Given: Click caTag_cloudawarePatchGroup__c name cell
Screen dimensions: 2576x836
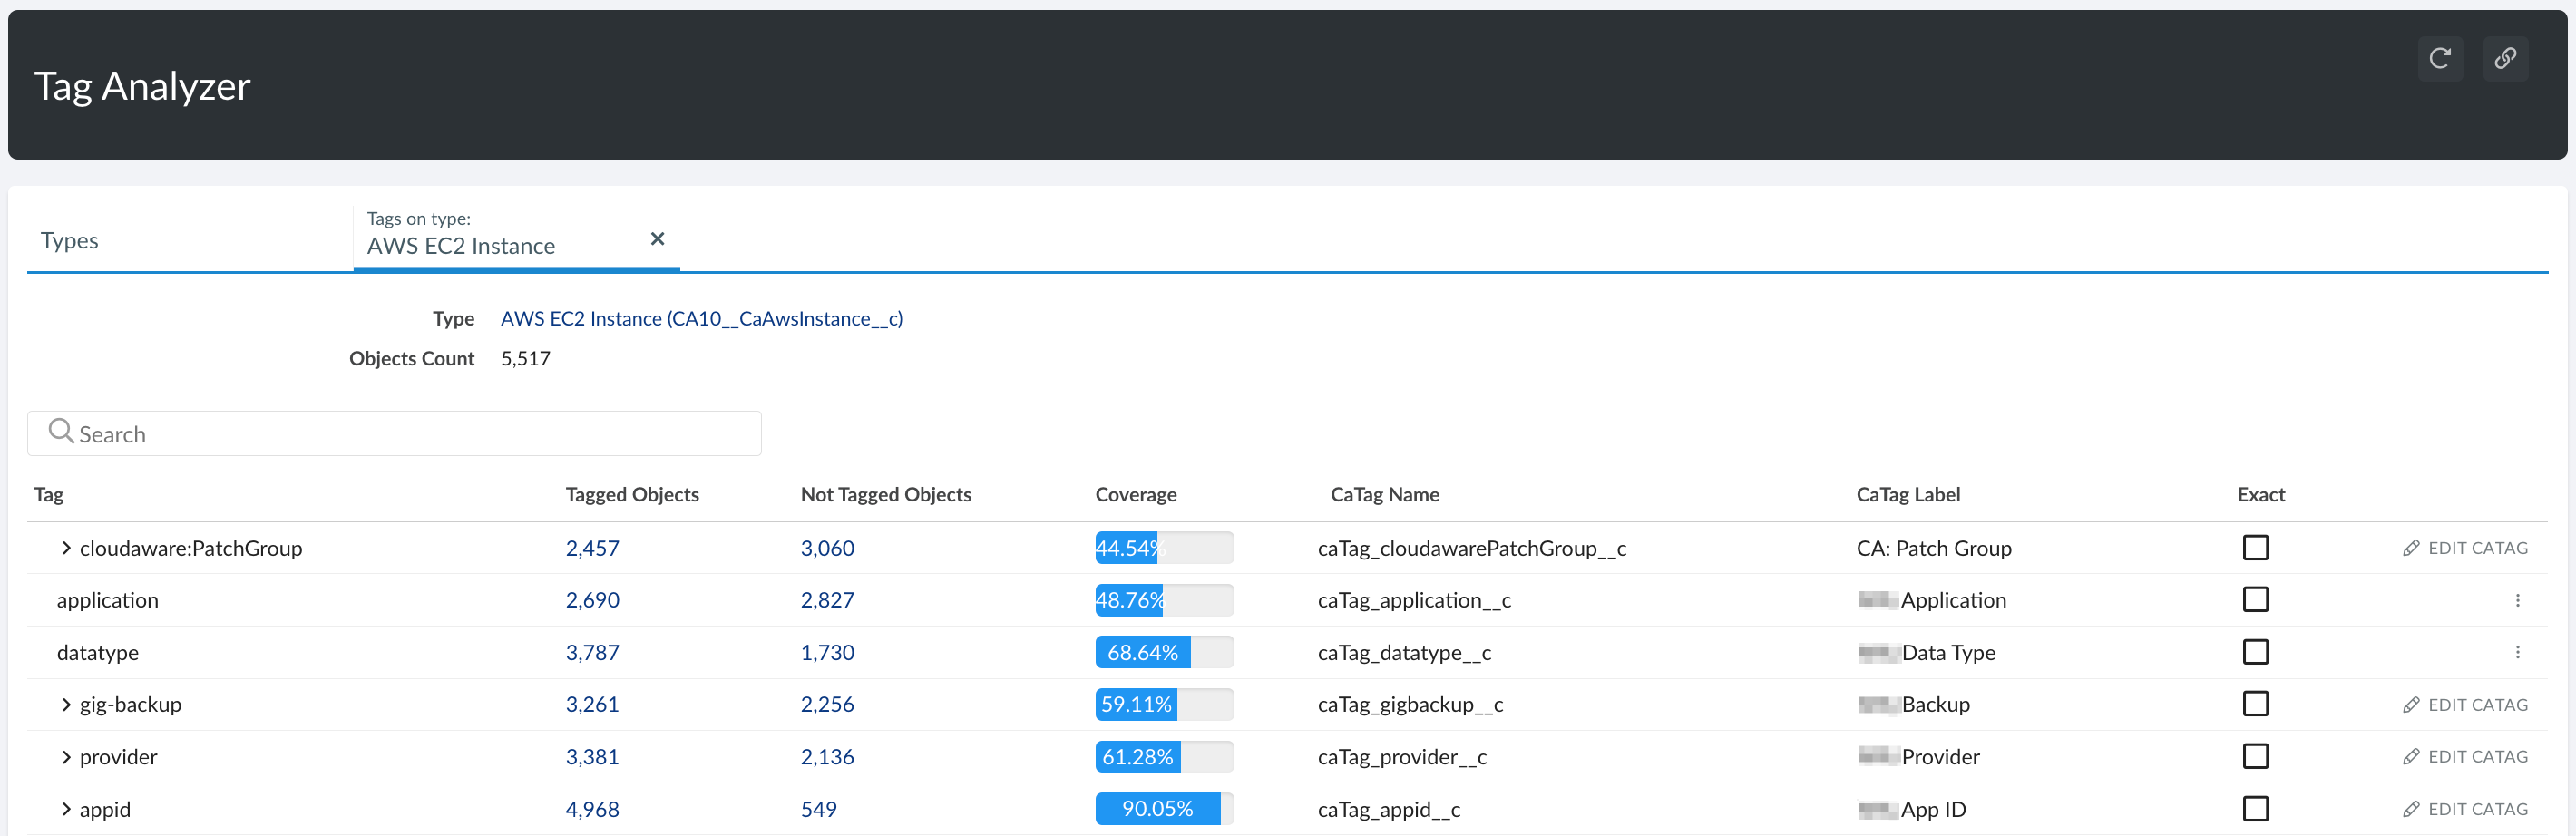Looking at the screenshot, I should click(x=1471, y=548).
